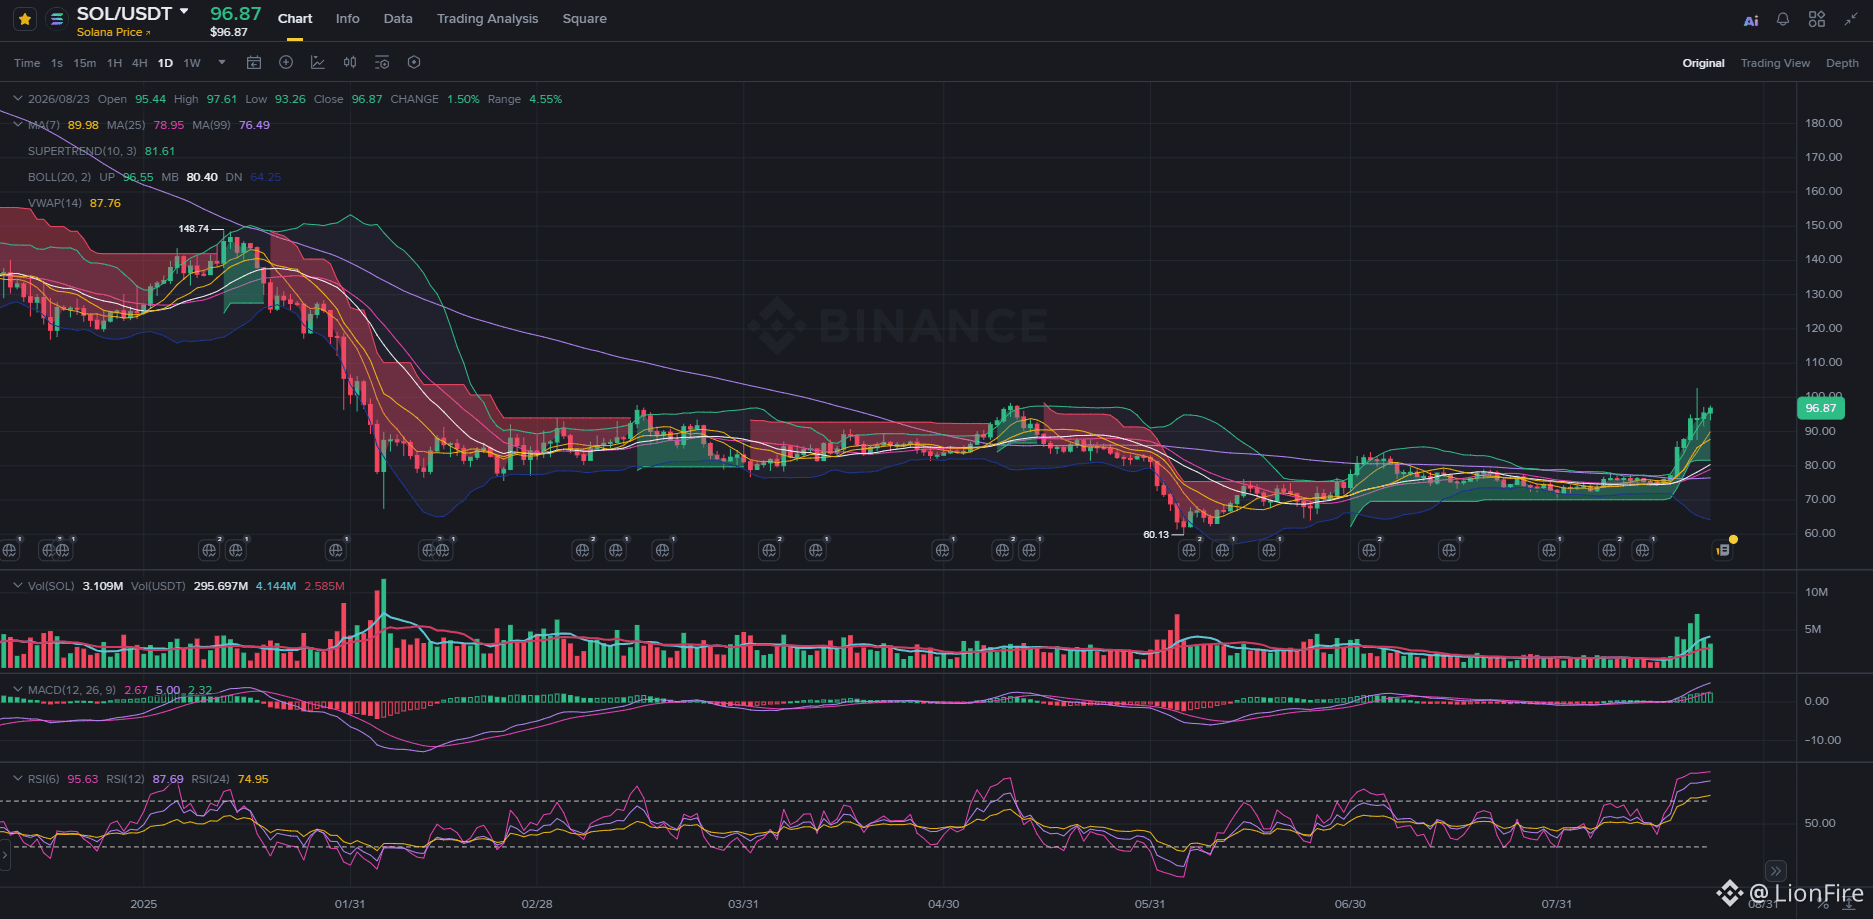Collapse the MA indicator legend
This screenshot has height=919, width=1873.
[x=17, y=124]
